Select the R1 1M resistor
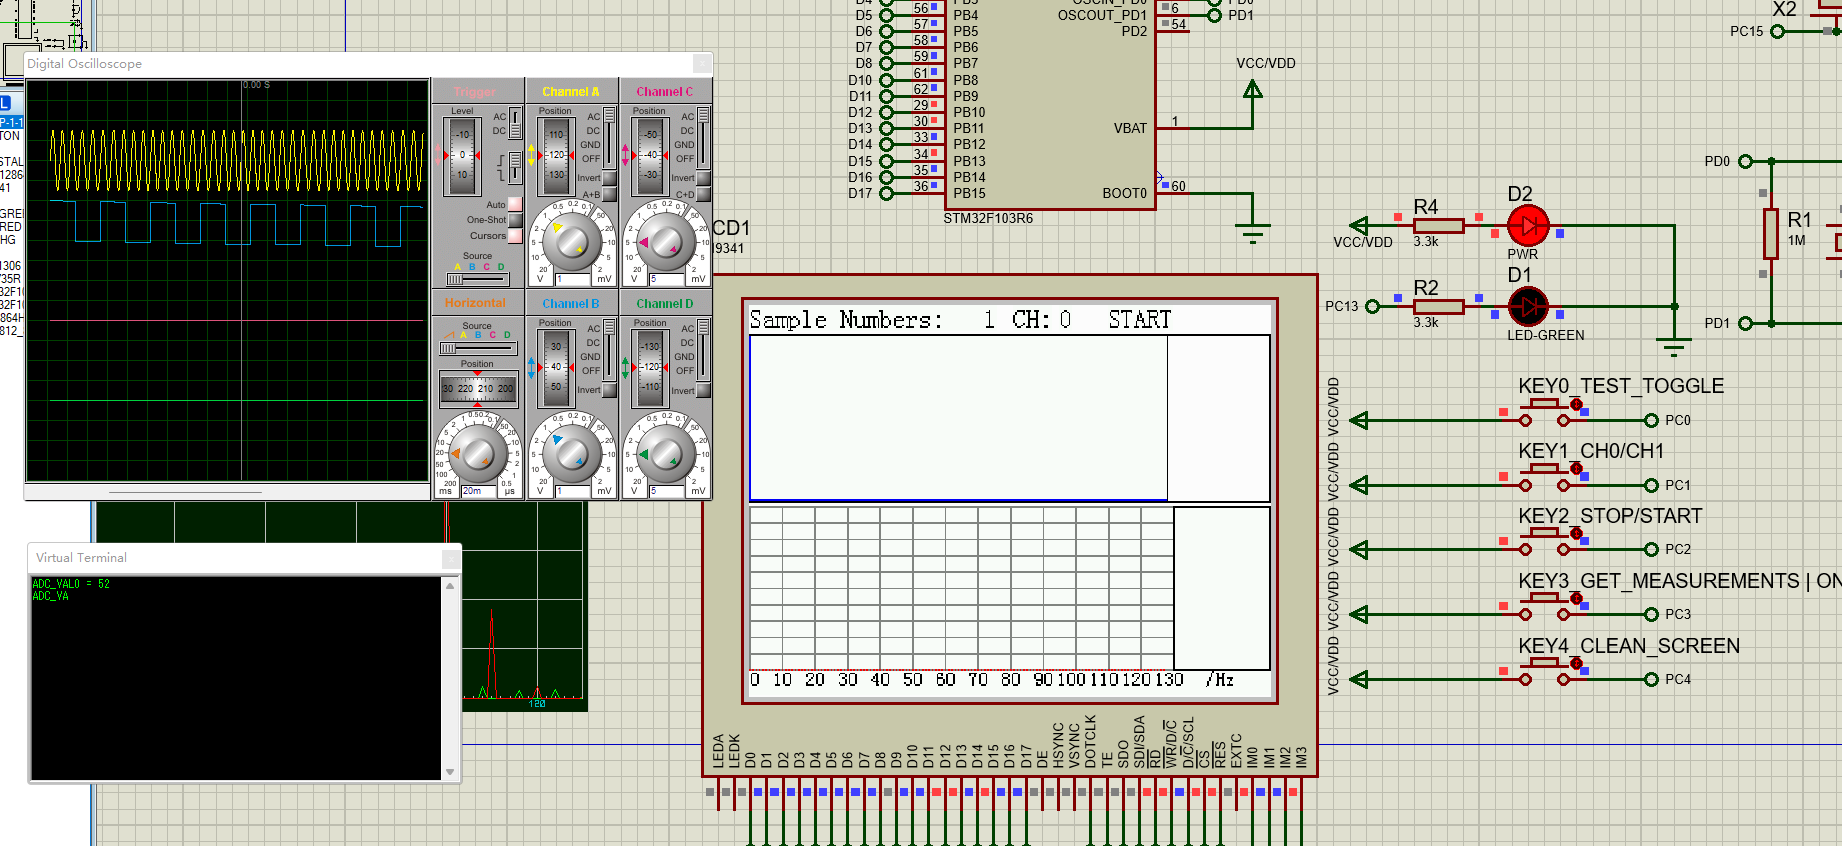 (1770, 233)
